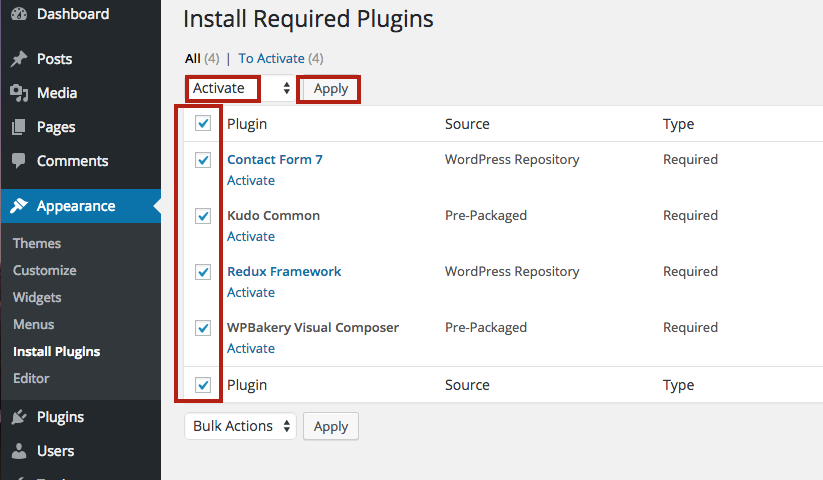823x480 pixels.
Task: Activate the WPBakery Visual Composer plugin
Action: (x=251, y=349)
